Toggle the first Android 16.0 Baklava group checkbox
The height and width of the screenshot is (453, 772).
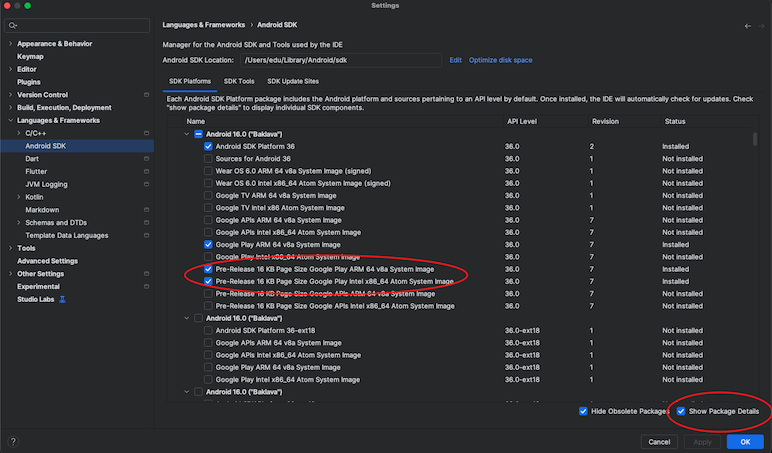[x=198, y=134]
